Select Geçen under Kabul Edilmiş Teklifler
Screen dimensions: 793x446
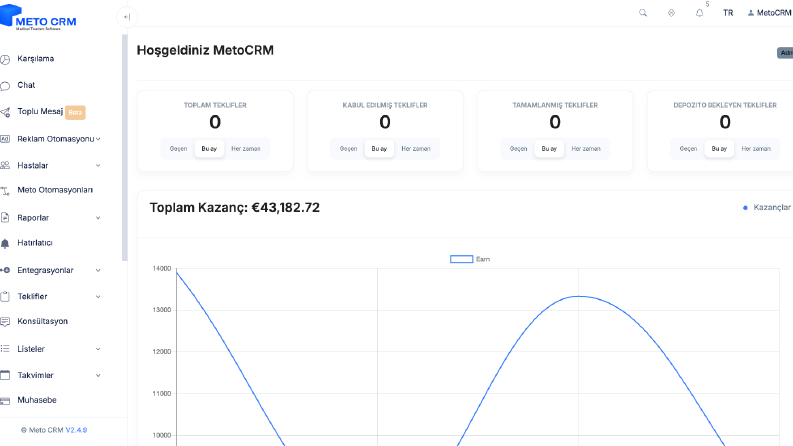coord(348,149)
